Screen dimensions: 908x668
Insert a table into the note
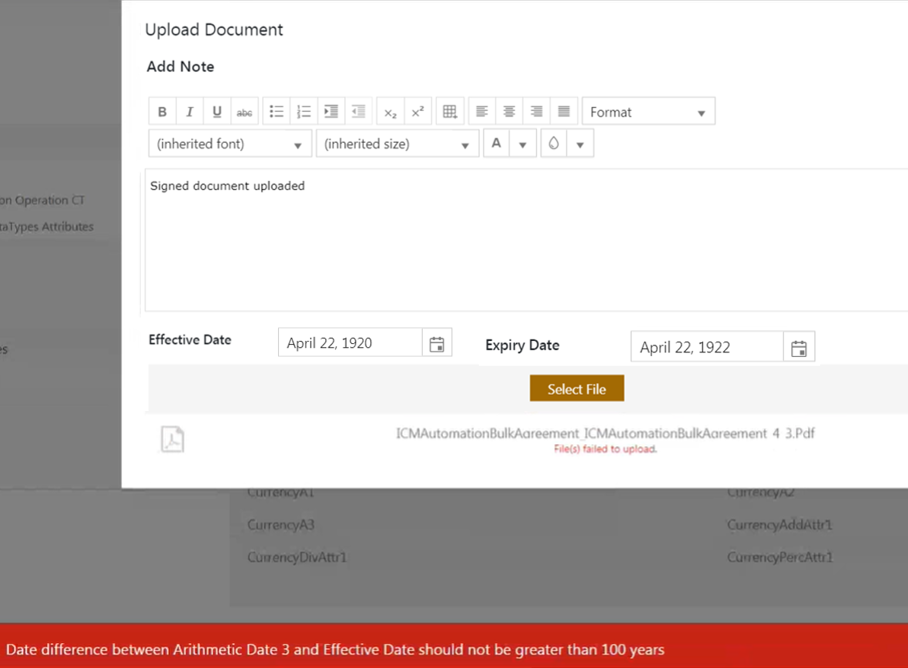coord(450,112)
